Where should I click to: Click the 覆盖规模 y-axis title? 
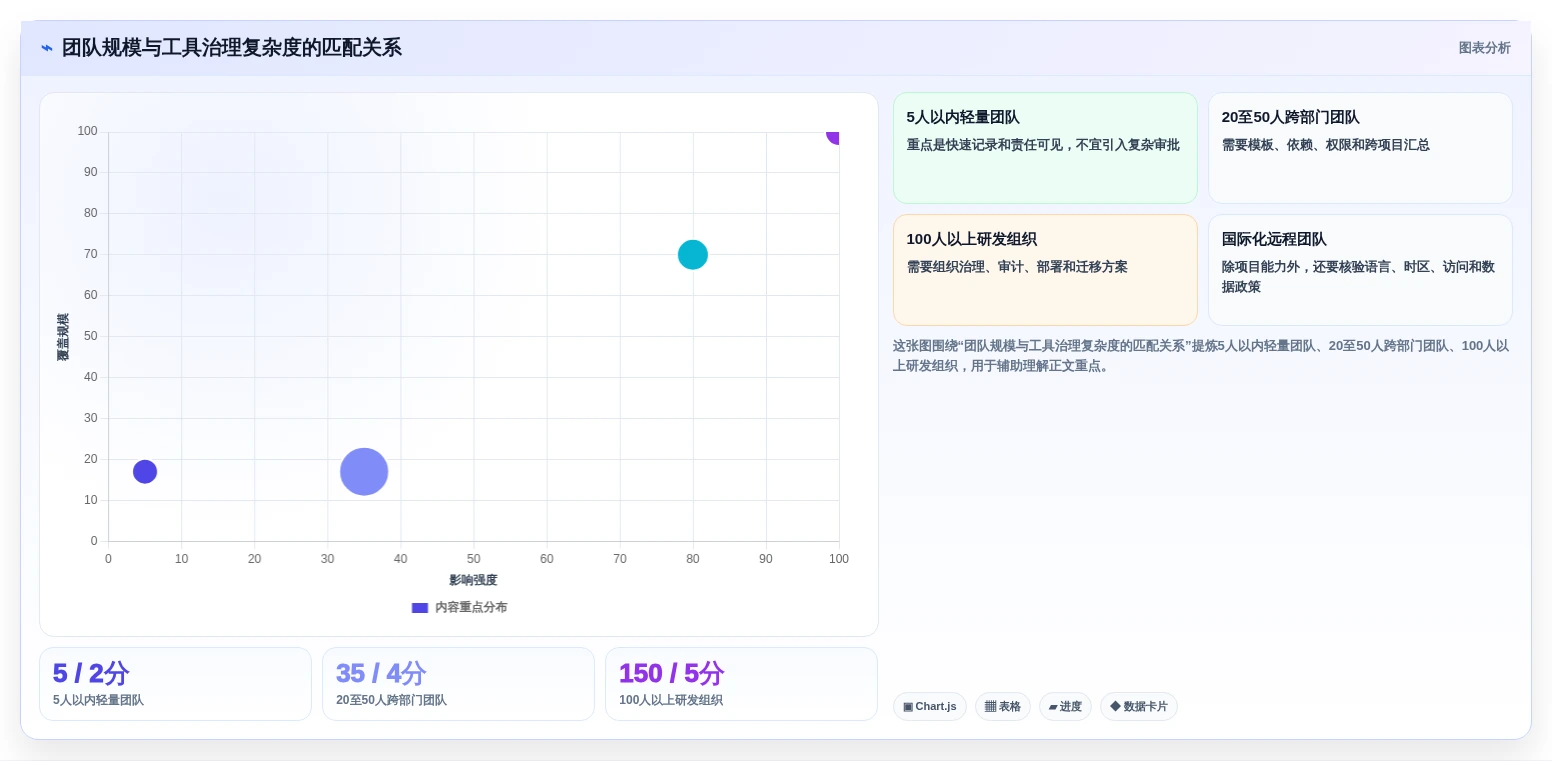pyautogui.click(x=63, y=337)
